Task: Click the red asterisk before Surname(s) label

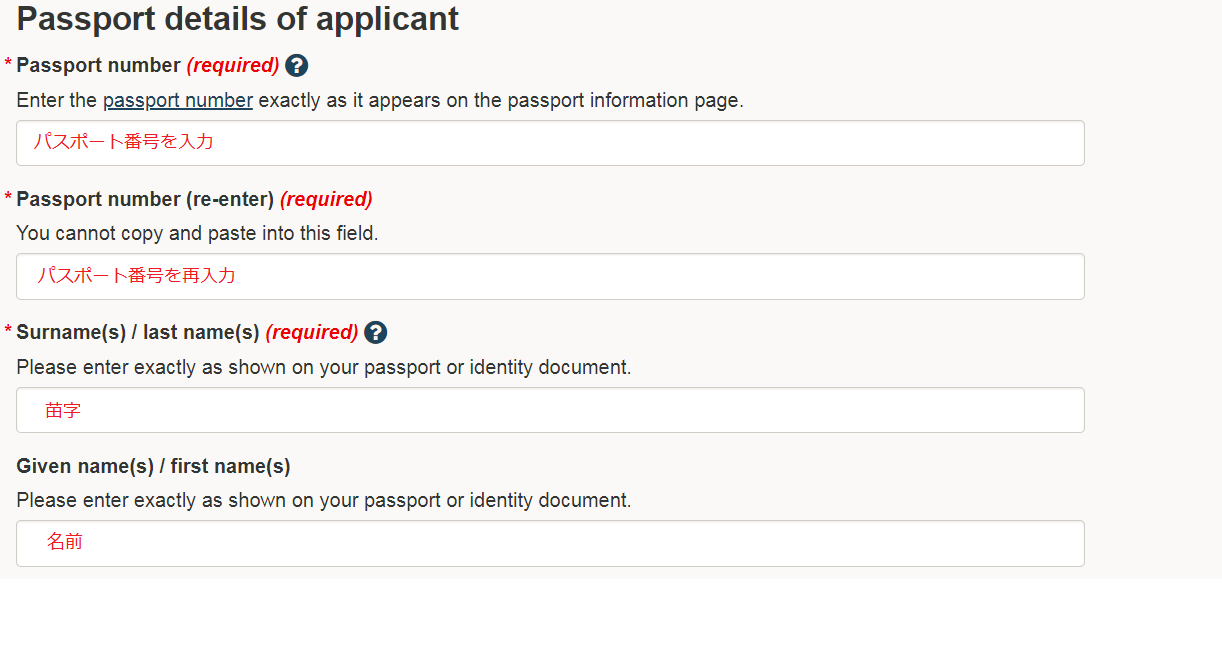Action: pyautogui.click(x=8, y=331)
